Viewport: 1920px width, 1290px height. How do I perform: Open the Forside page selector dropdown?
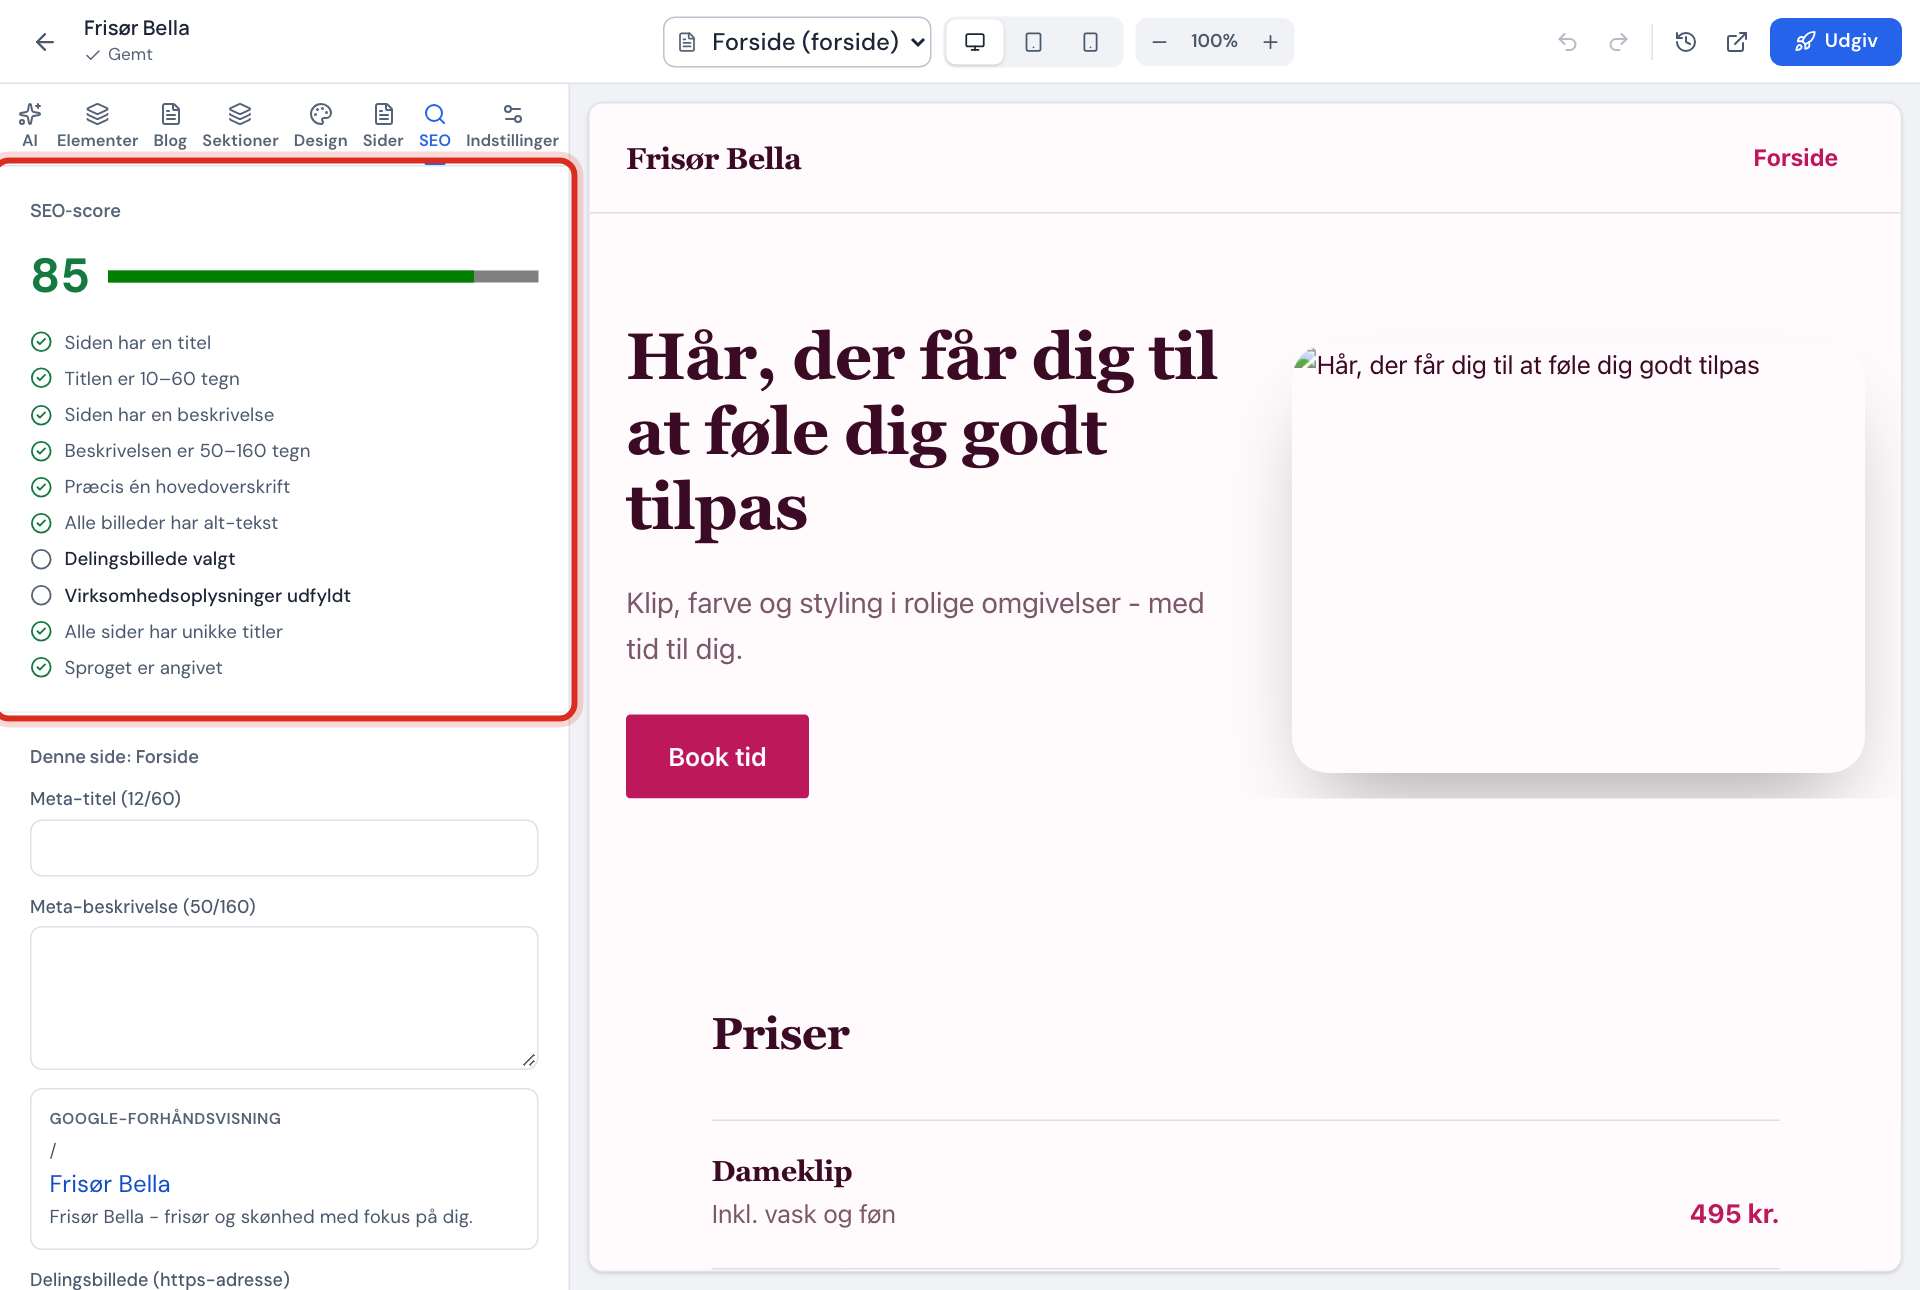click(797, 42)
